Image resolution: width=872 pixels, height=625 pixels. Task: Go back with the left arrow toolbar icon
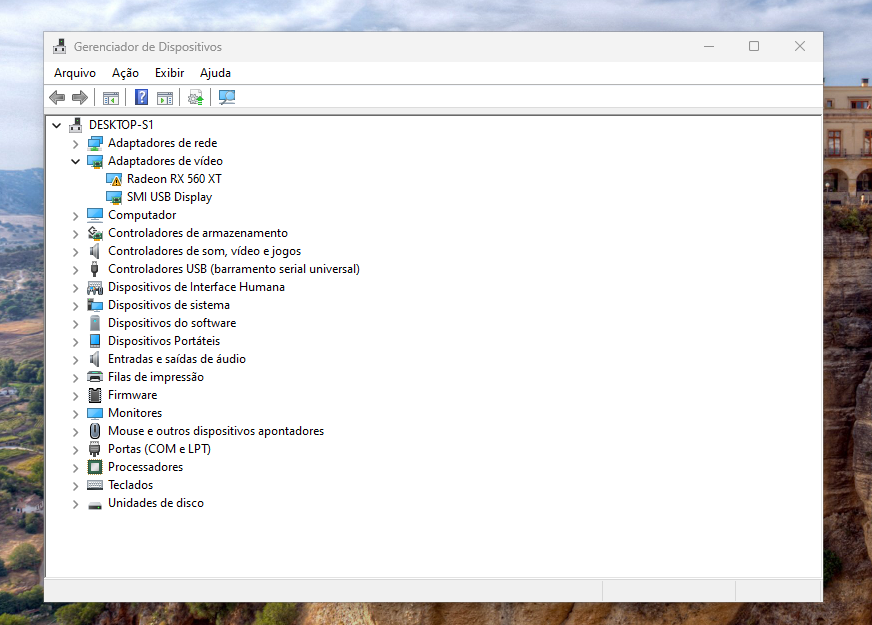point(57,98)
